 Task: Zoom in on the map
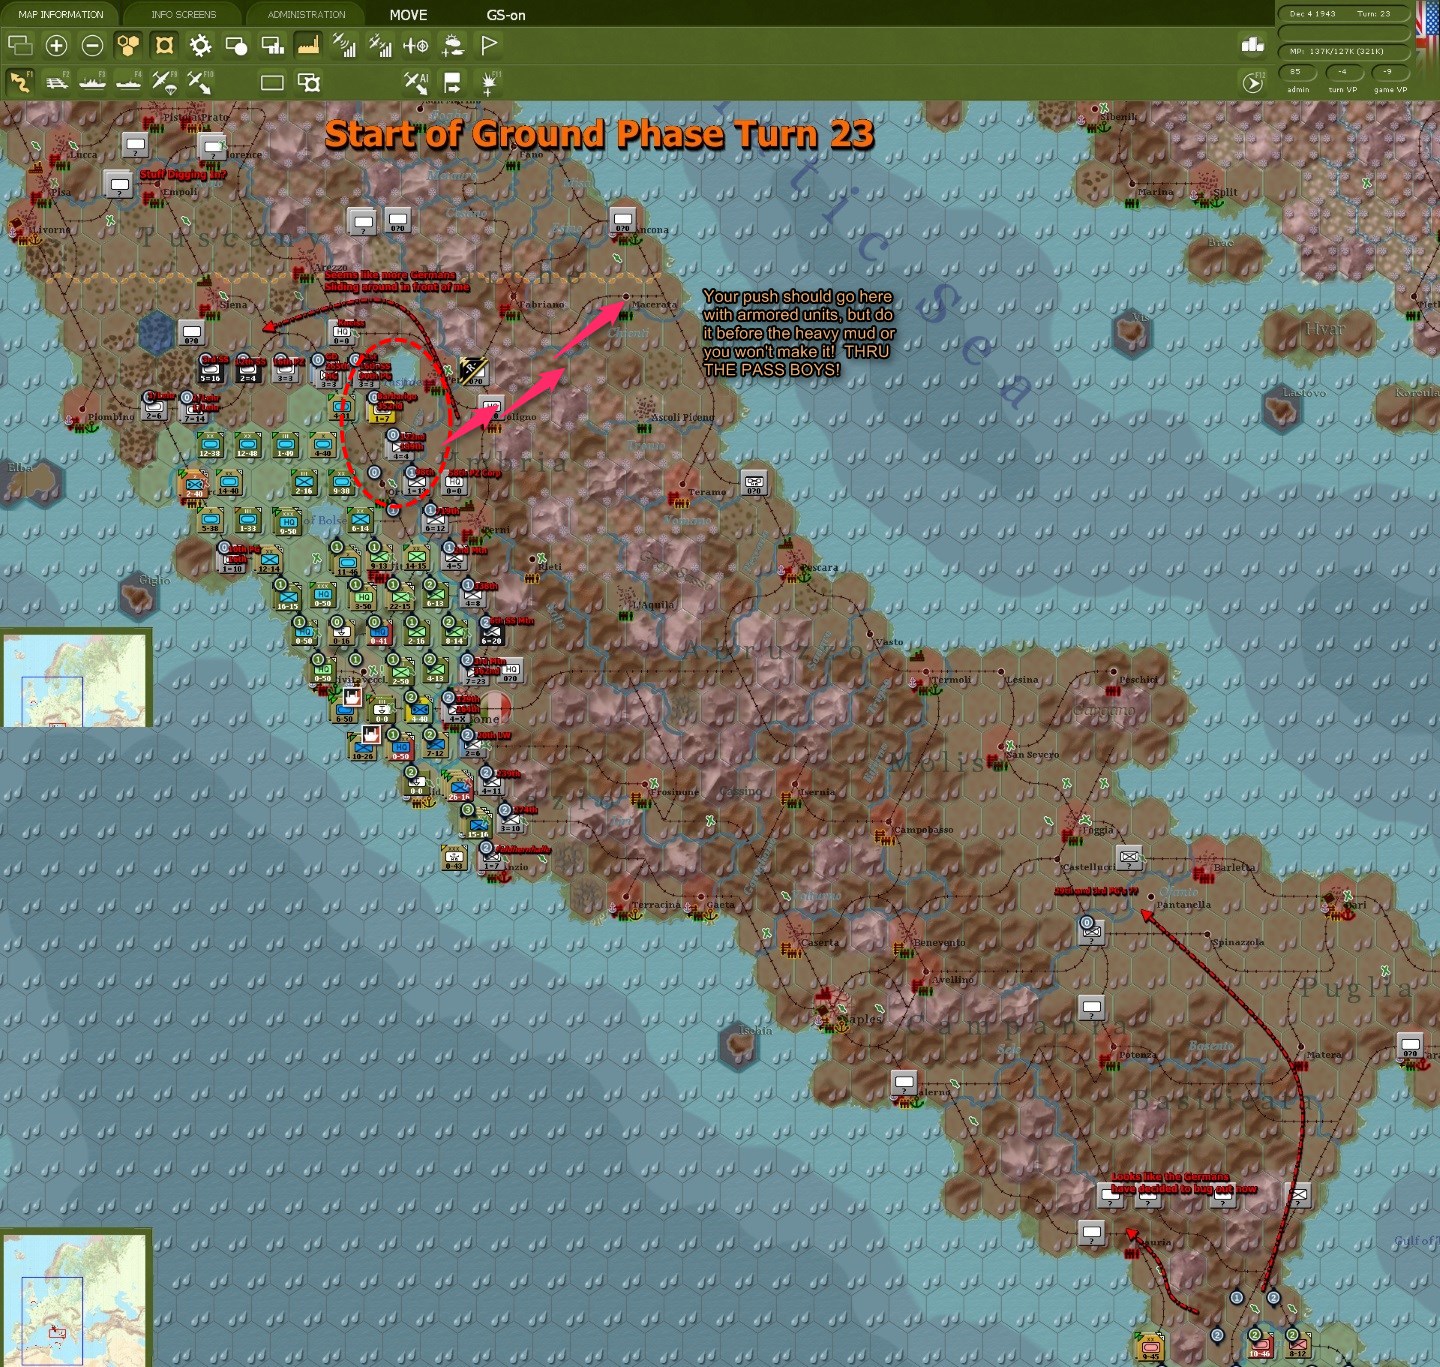(57, 45)
